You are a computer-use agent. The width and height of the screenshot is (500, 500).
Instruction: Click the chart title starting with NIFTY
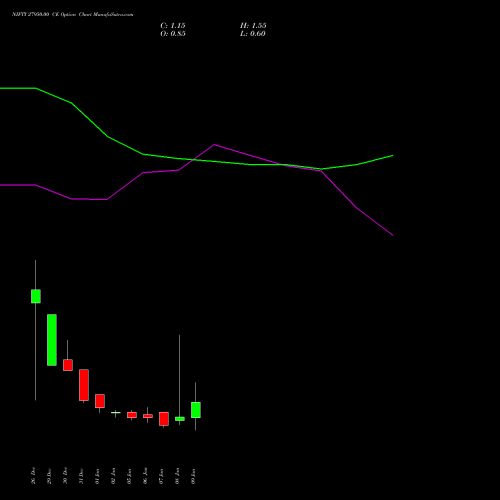click(x=72, y=14)
